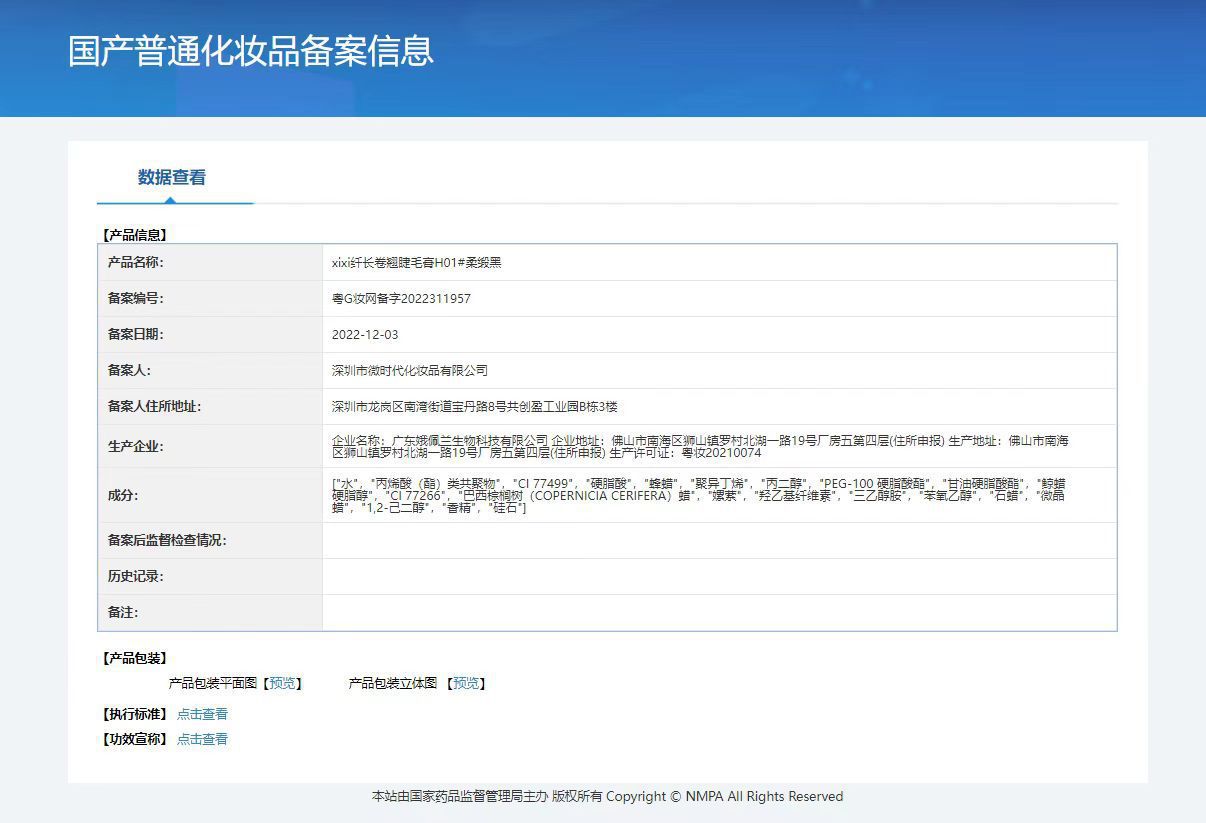Click the 备注 row label

click(123, 612)
